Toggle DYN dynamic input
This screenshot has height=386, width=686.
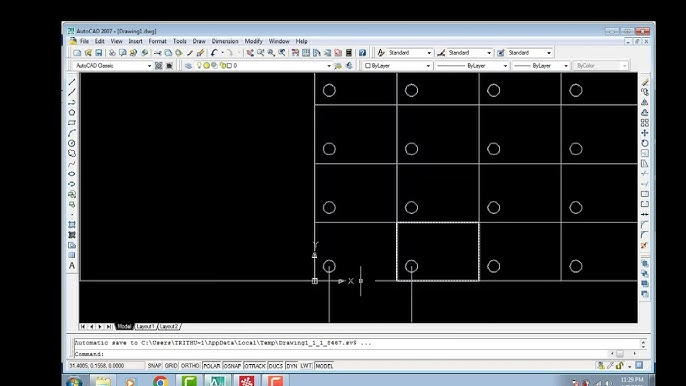click(292, 366)
